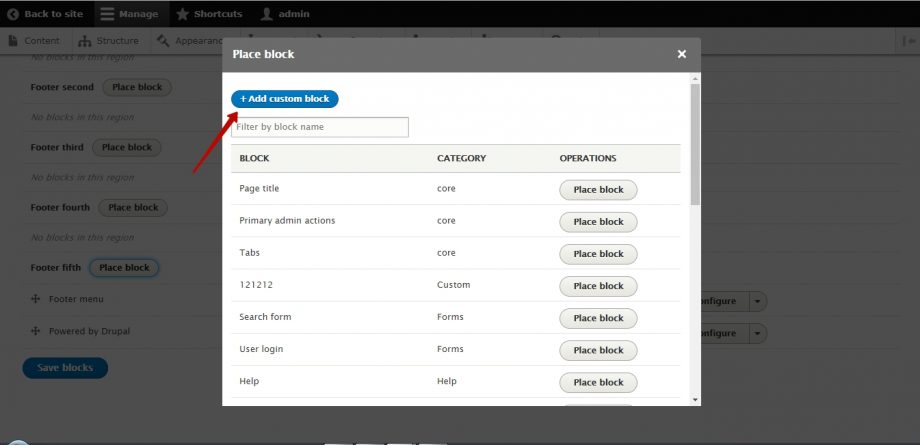920x445 pixels.
Task: Click the drag handle beside Powered by Drupal
Action: pos(35,331)
